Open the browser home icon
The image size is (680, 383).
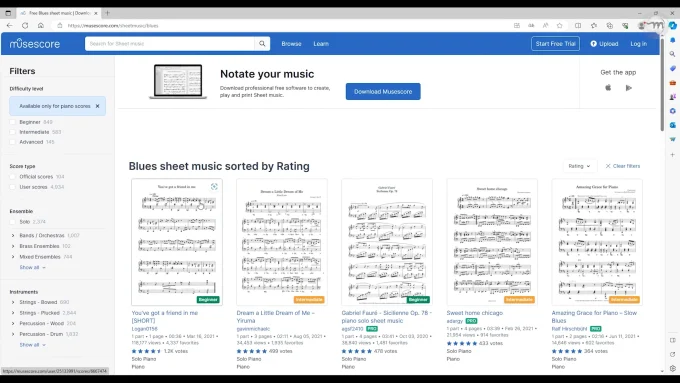click(41, 26)
